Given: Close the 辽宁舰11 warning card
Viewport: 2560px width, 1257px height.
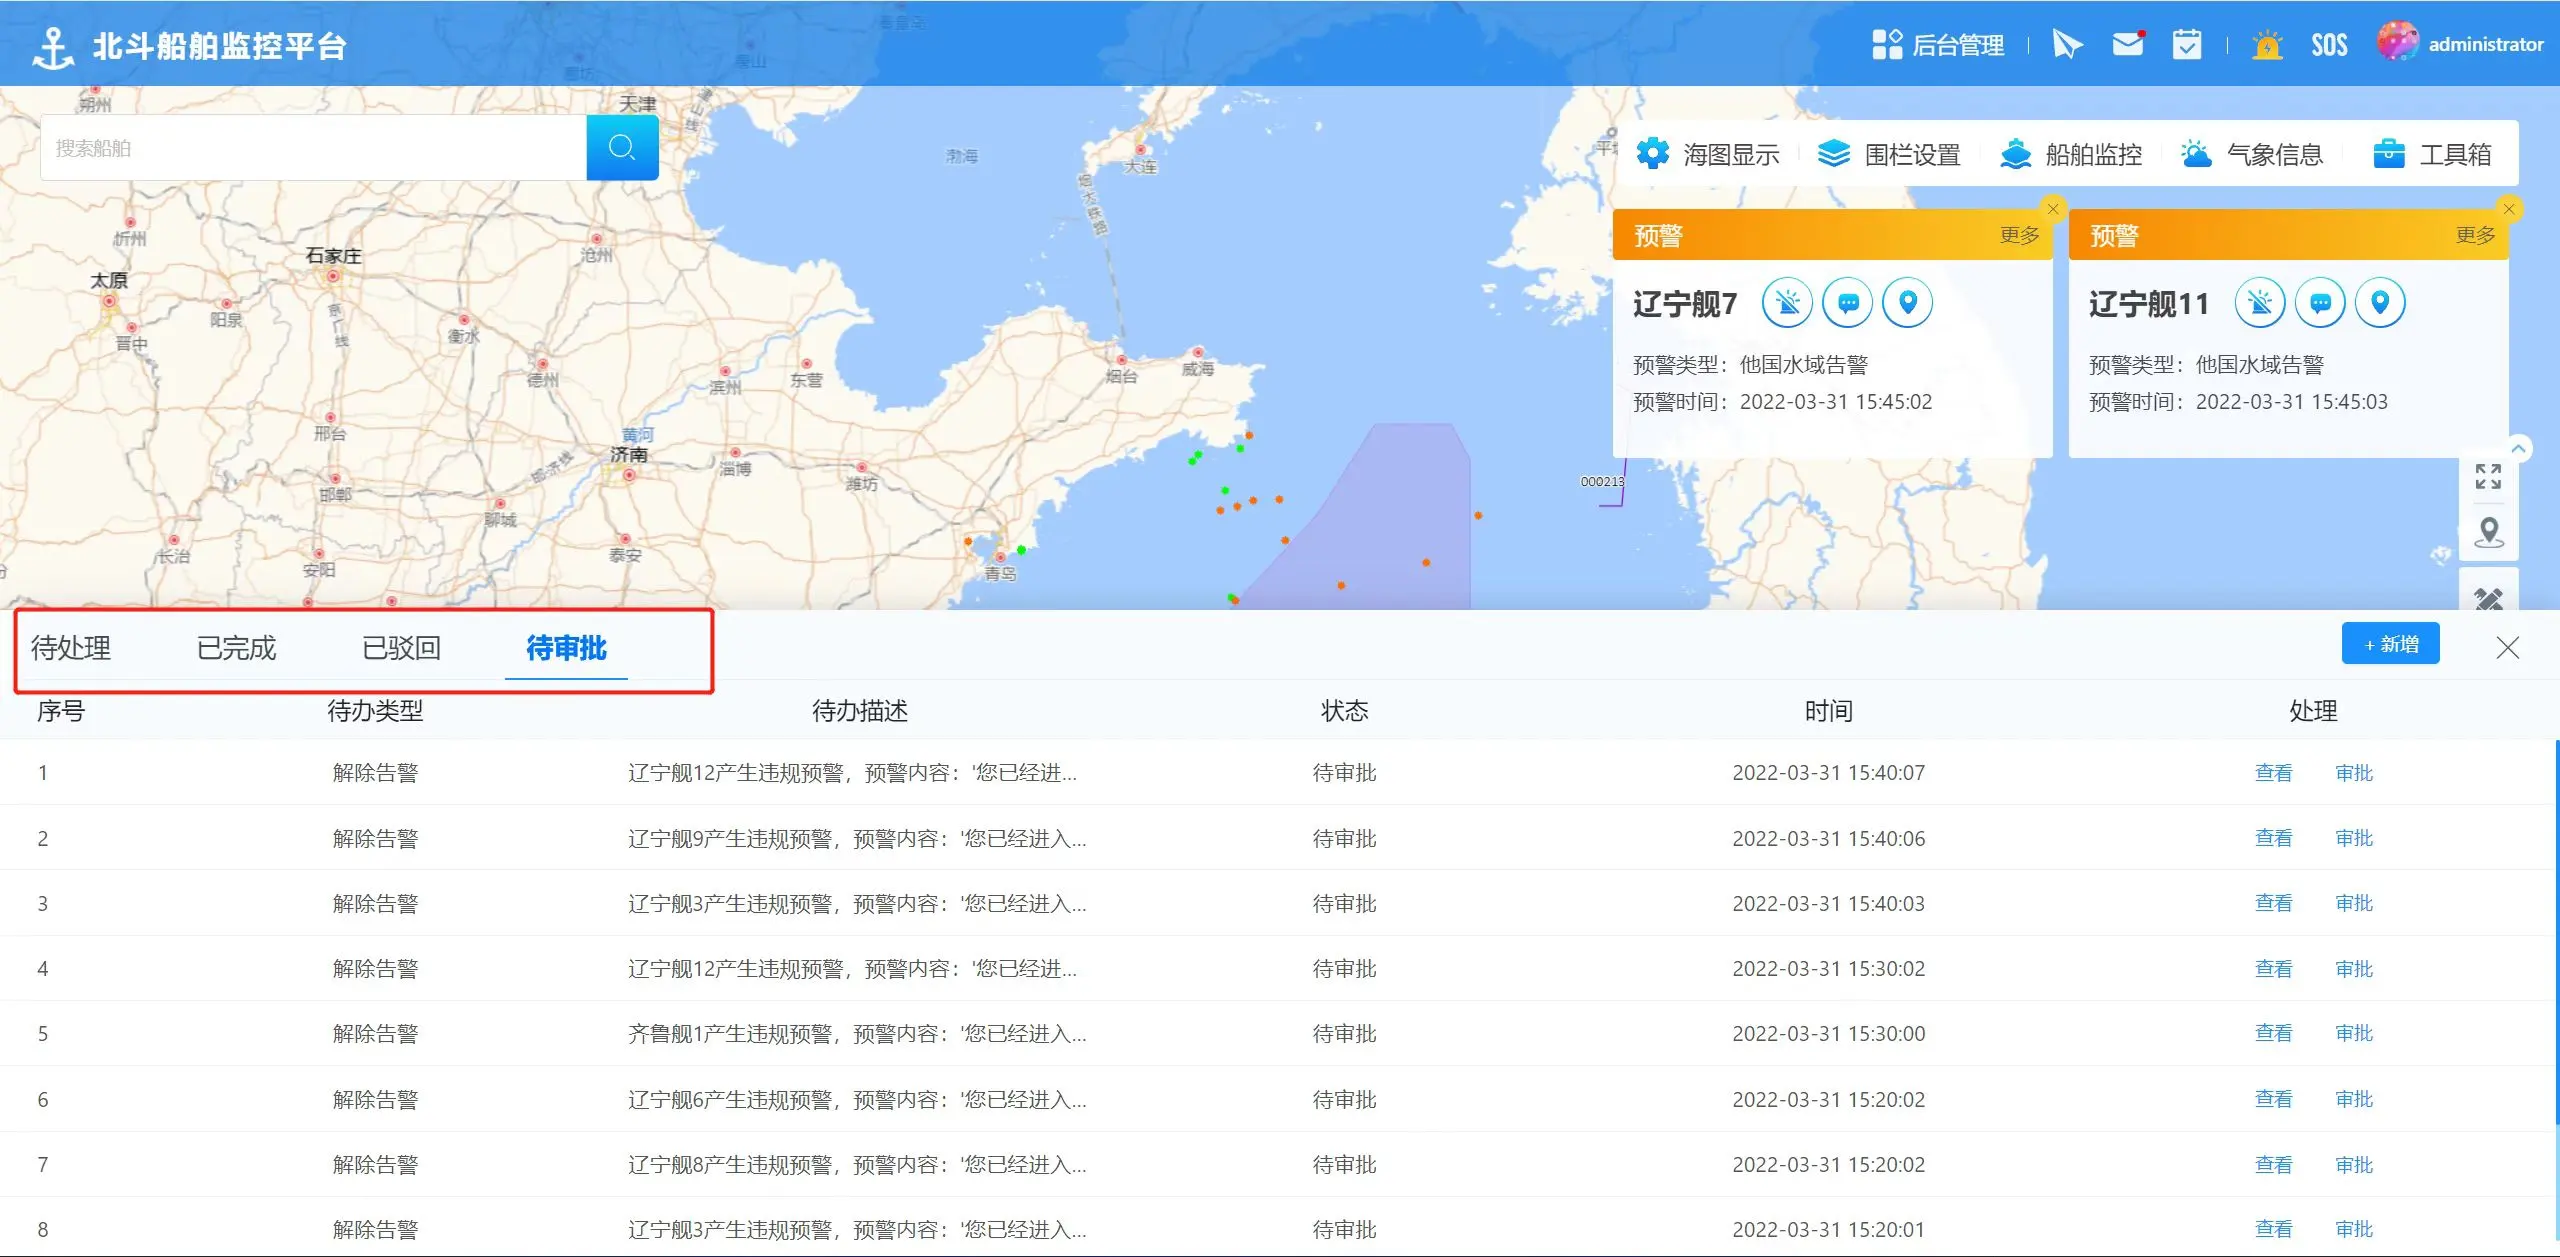Looking at the screenshot, I should click(2509, 209).
